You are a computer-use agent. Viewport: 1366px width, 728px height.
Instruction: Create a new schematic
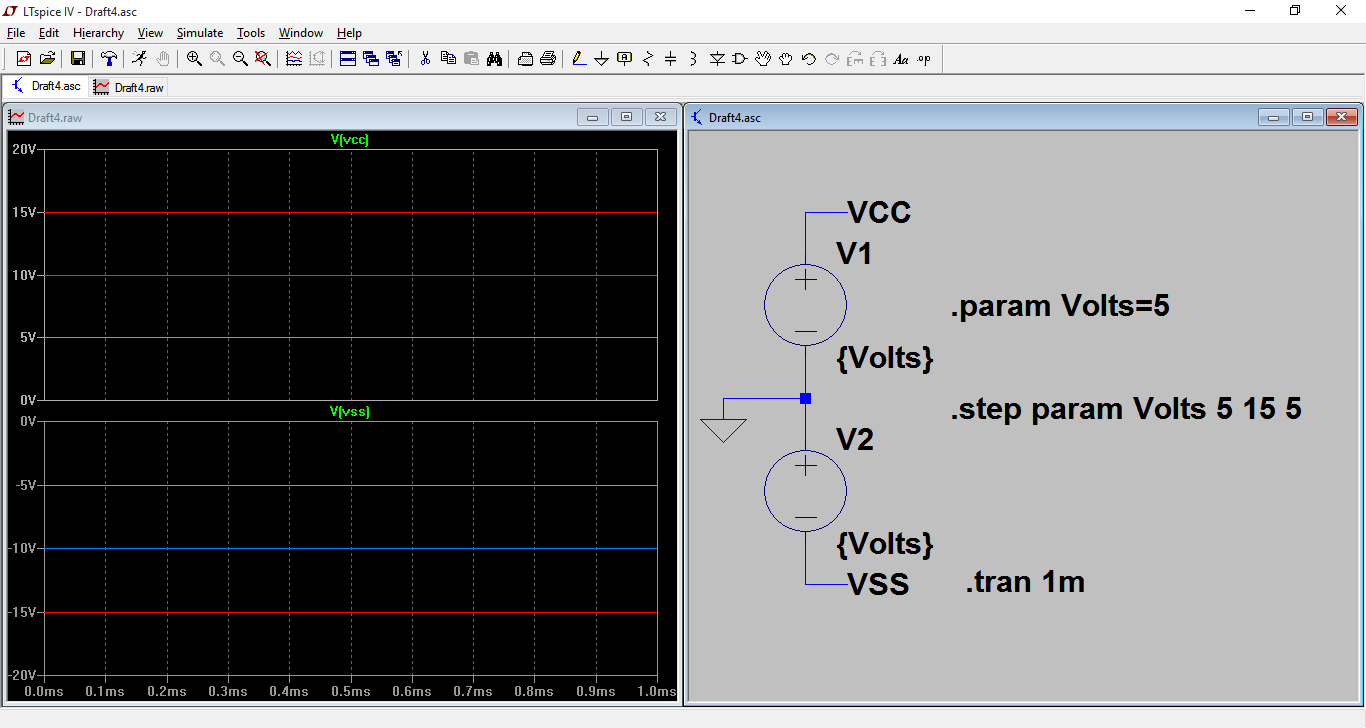point(24,59)
